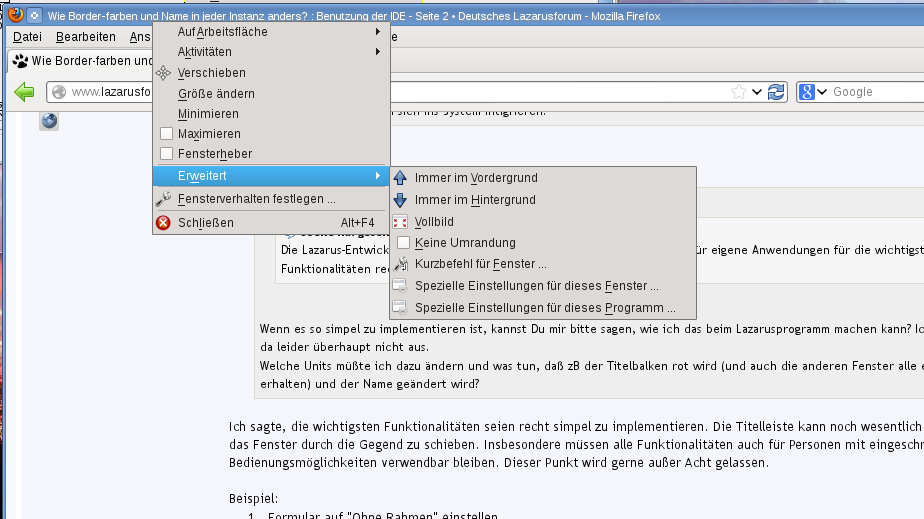
Task: Expand the Auf Arbeitsfläche submenu arrow
Action: [x=378, y=32]
